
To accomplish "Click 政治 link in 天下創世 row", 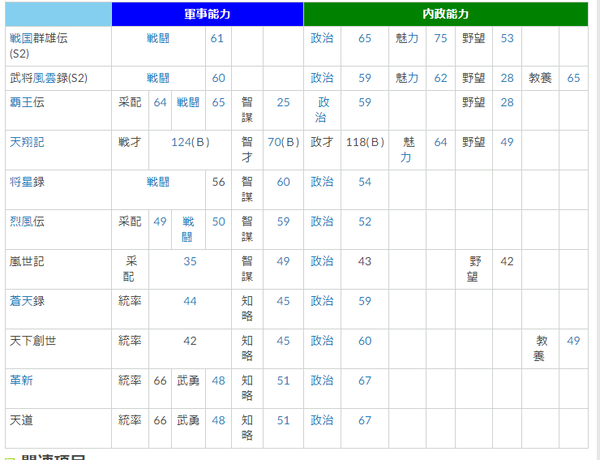I will [x=322, y=341].
